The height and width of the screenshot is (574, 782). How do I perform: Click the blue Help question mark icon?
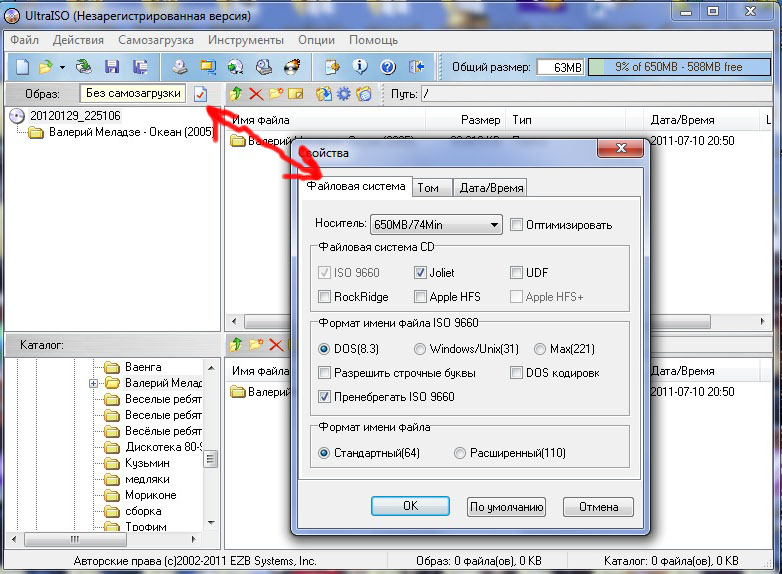(388, 67)
